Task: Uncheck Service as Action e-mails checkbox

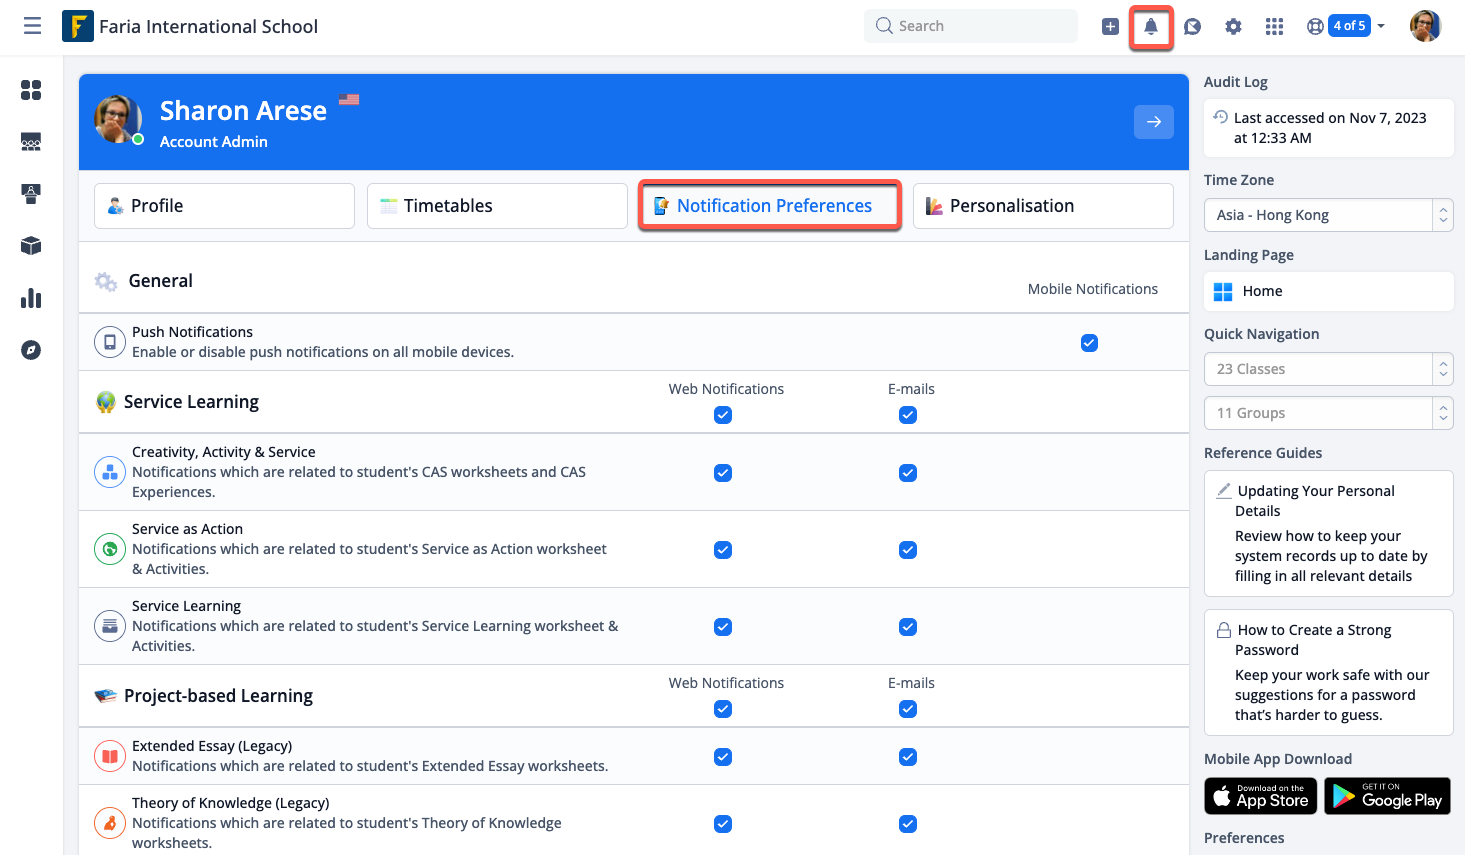Action: pyautogui.click(x=907, y=550)
